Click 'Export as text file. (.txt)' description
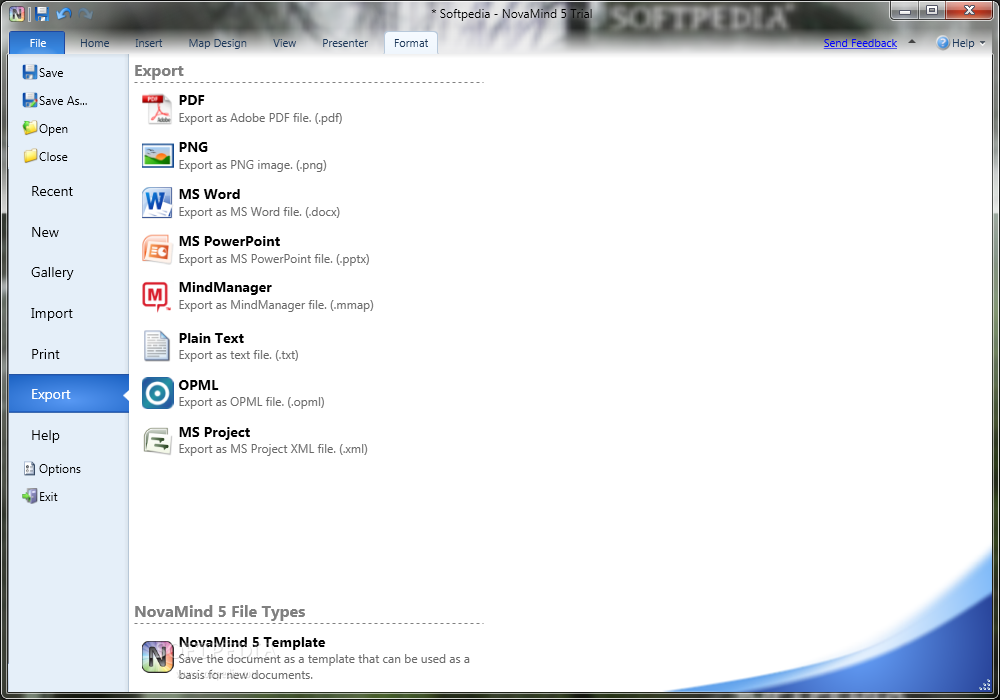The width and height of the screenshot is (1000, 700). pyautogui.click(x=239, y=354)
